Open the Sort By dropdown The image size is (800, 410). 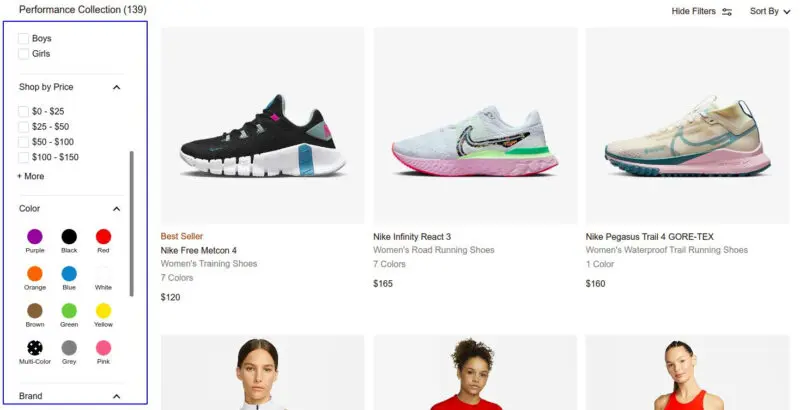(769, 11)
